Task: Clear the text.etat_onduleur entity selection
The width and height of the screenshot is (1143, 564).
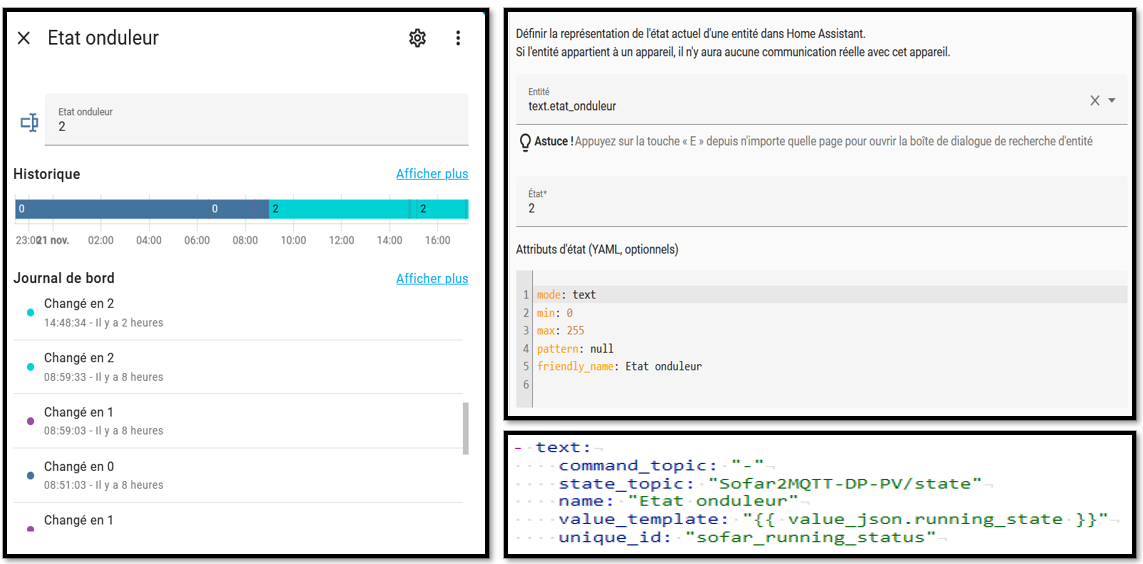Action: (x=1094, y=100)
